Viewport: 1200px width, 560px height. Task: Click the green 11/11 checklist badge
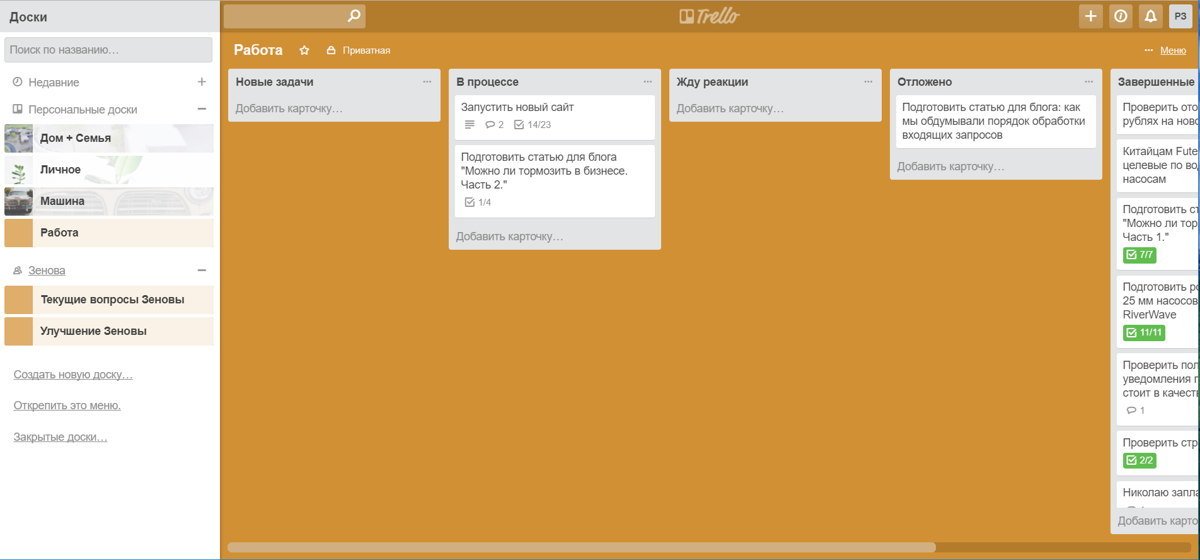coord(1143,332)
